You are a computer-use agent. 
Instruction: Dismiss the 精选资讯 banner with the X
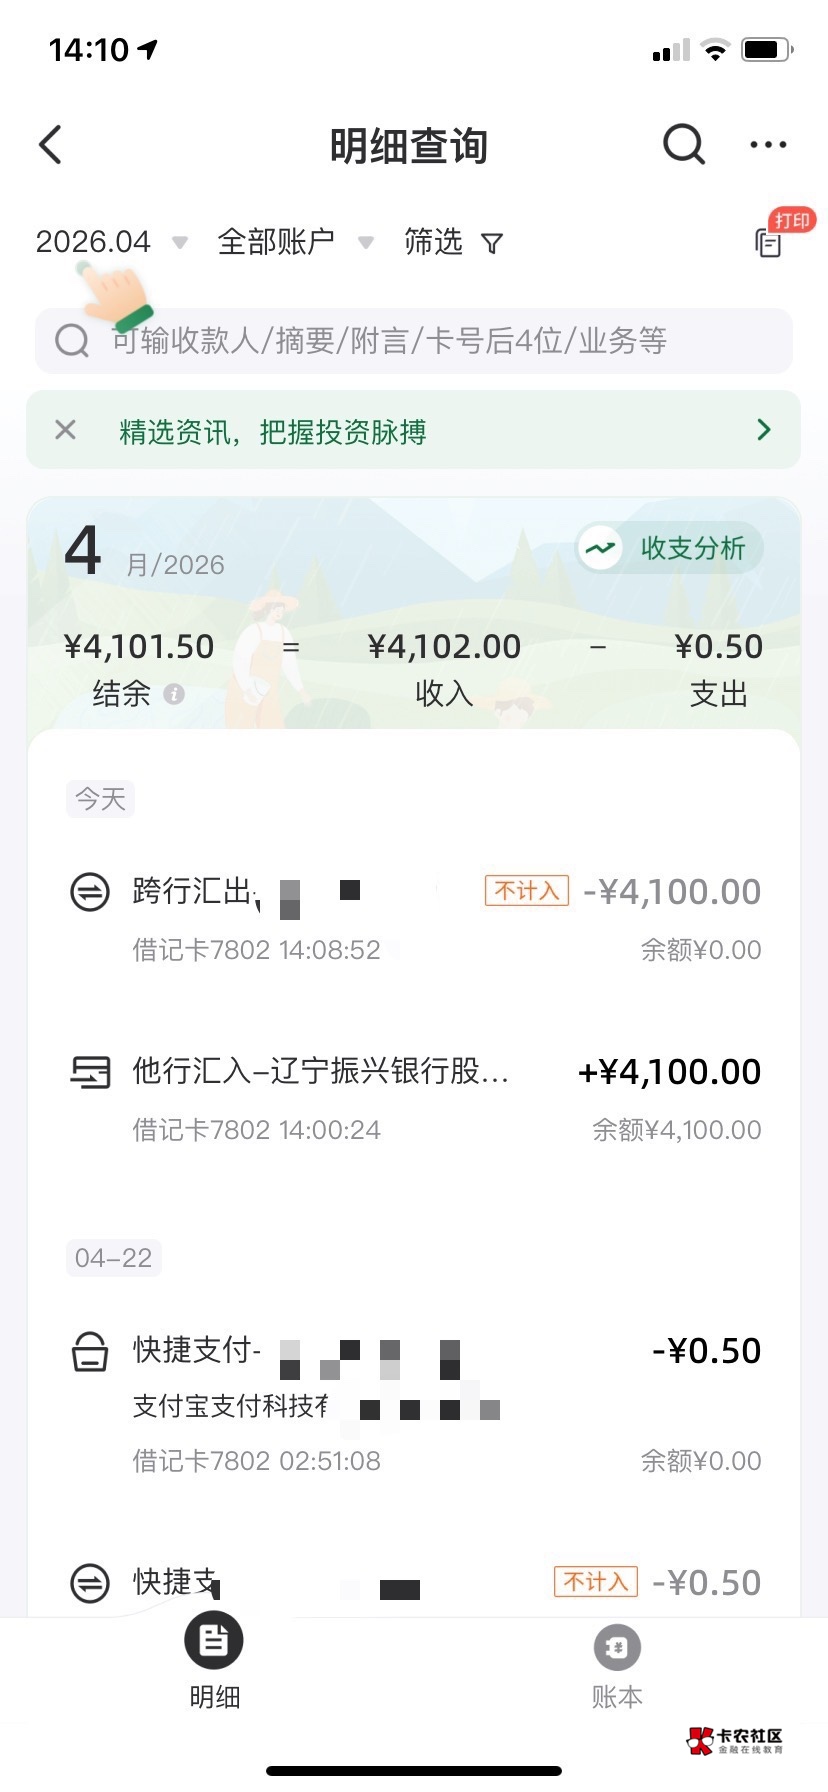[66, 430]
